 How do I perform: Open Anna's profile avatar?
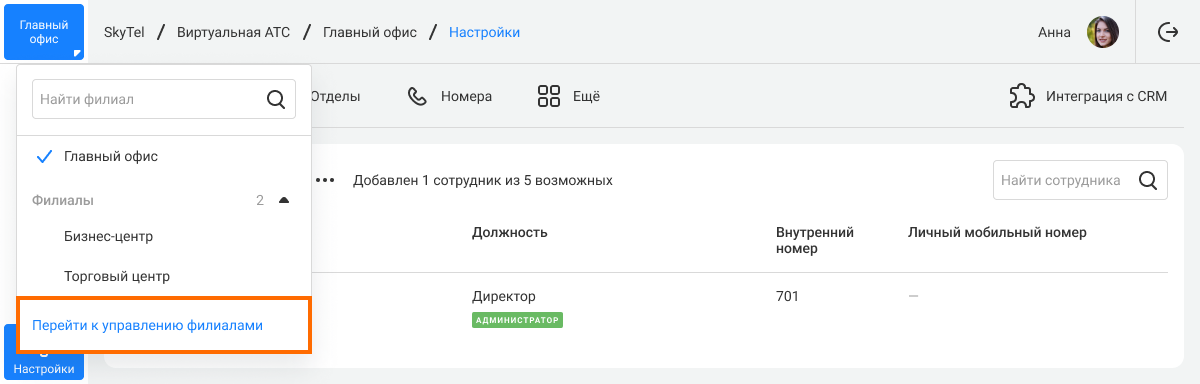1103,32
